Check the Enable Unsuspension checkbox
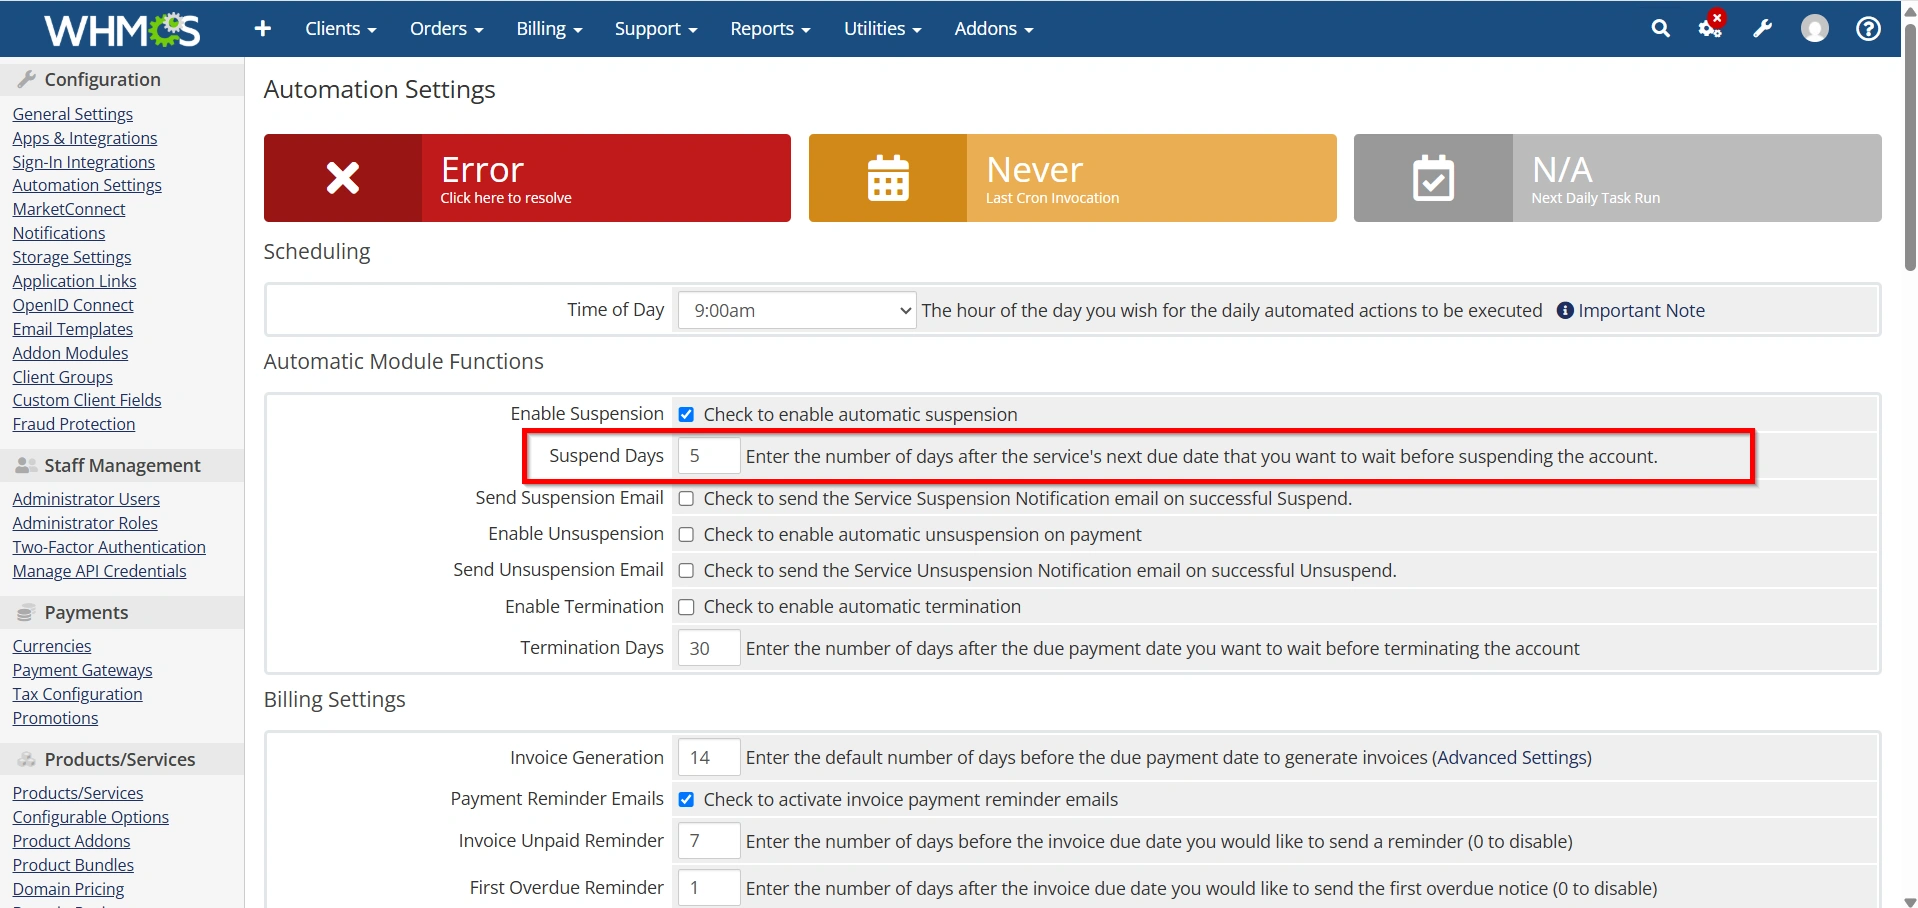Image resolution: width=1918 pixels, height=908 pixels. click(x=686, y=535)
